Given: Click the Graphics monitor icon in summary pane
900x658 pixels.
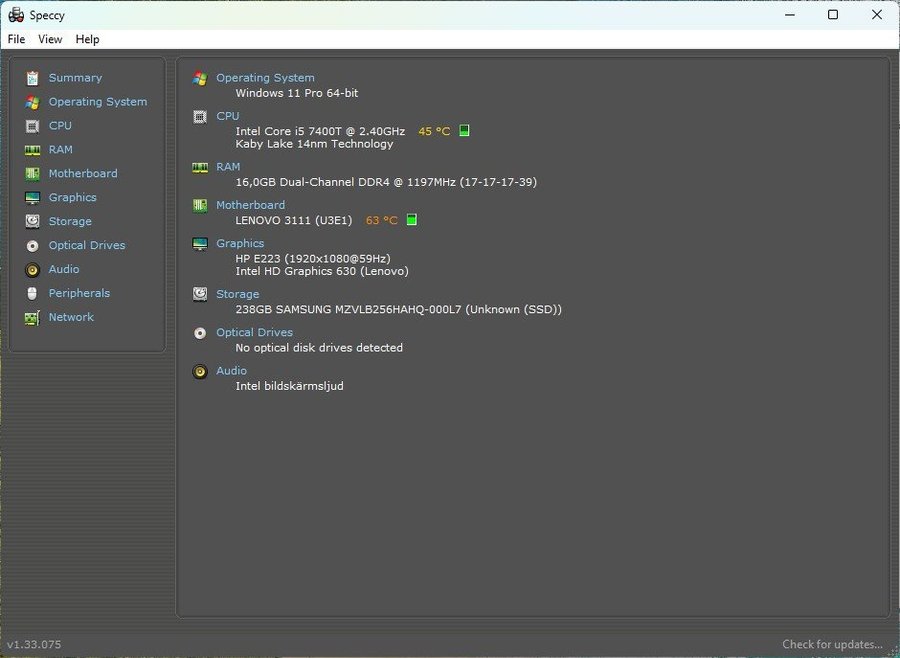Looking at the screenshot, I should (x=200, y=243).
